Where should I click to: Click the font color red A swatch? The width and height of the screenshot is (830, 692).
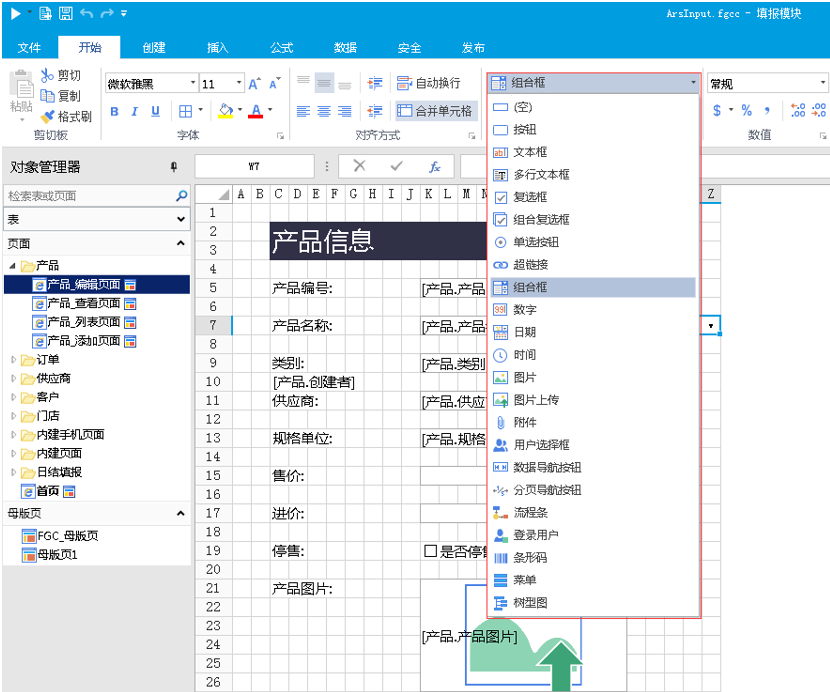tap(256, 111)
